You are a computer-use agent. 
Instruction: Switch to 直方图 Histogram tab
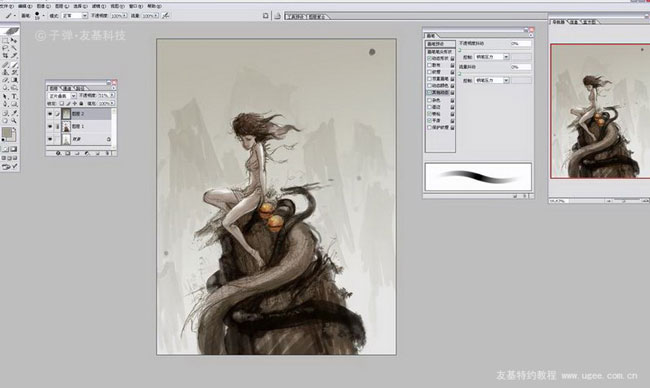[x=589, y=22]
